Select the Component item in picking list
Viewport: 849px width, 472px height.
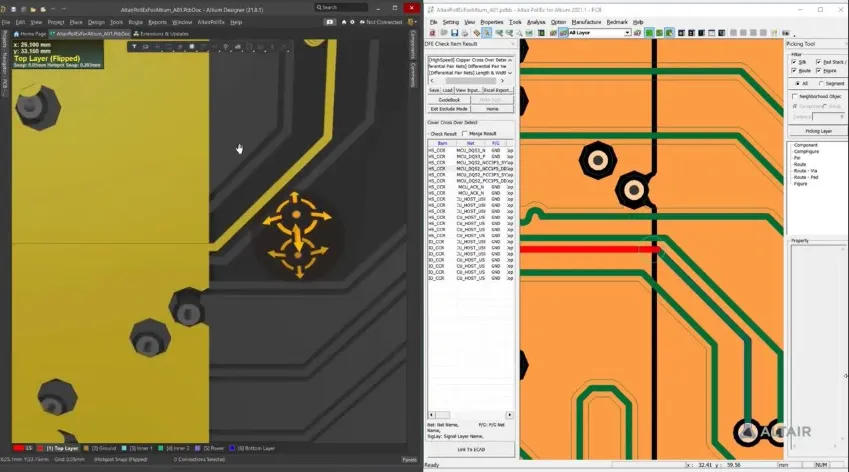(x=806, y=145)
